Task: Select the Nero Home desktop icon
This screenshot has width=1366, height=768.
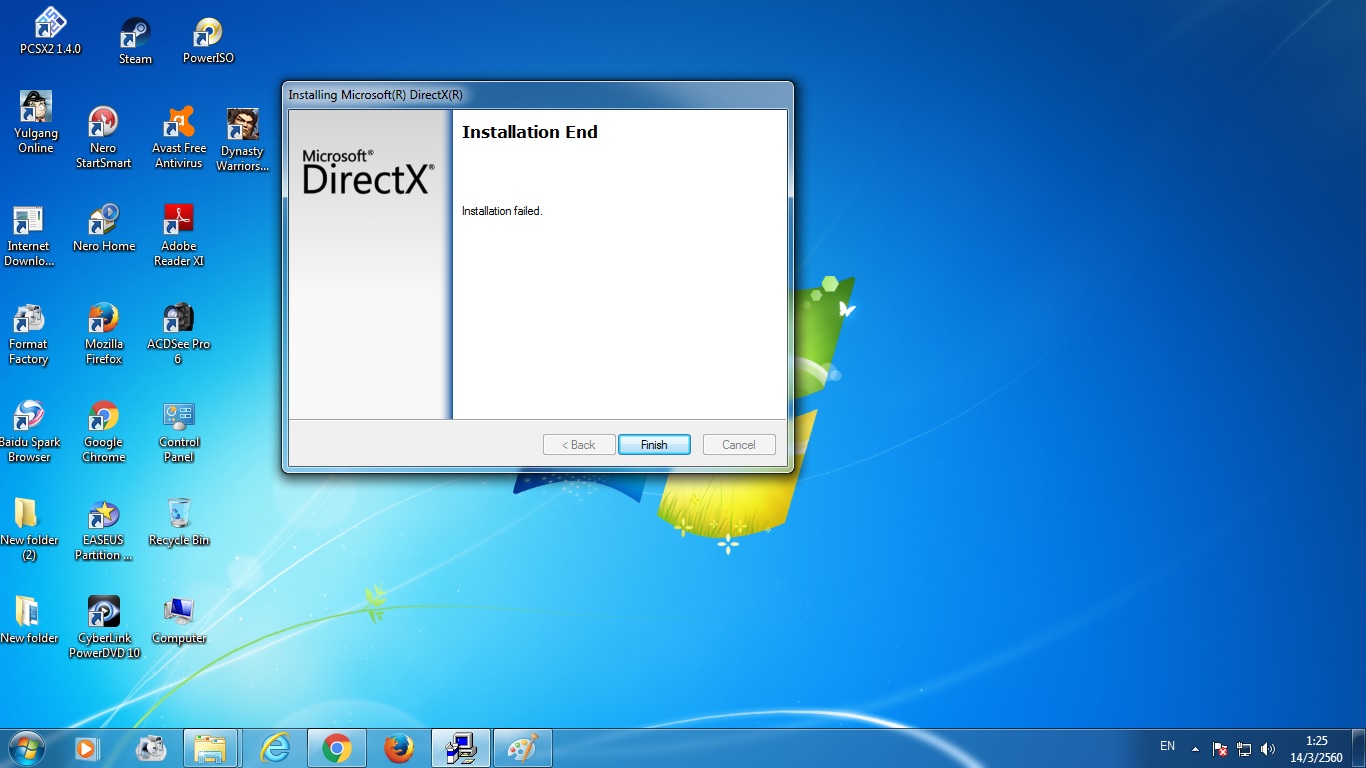Action: (x=104, y=228)
